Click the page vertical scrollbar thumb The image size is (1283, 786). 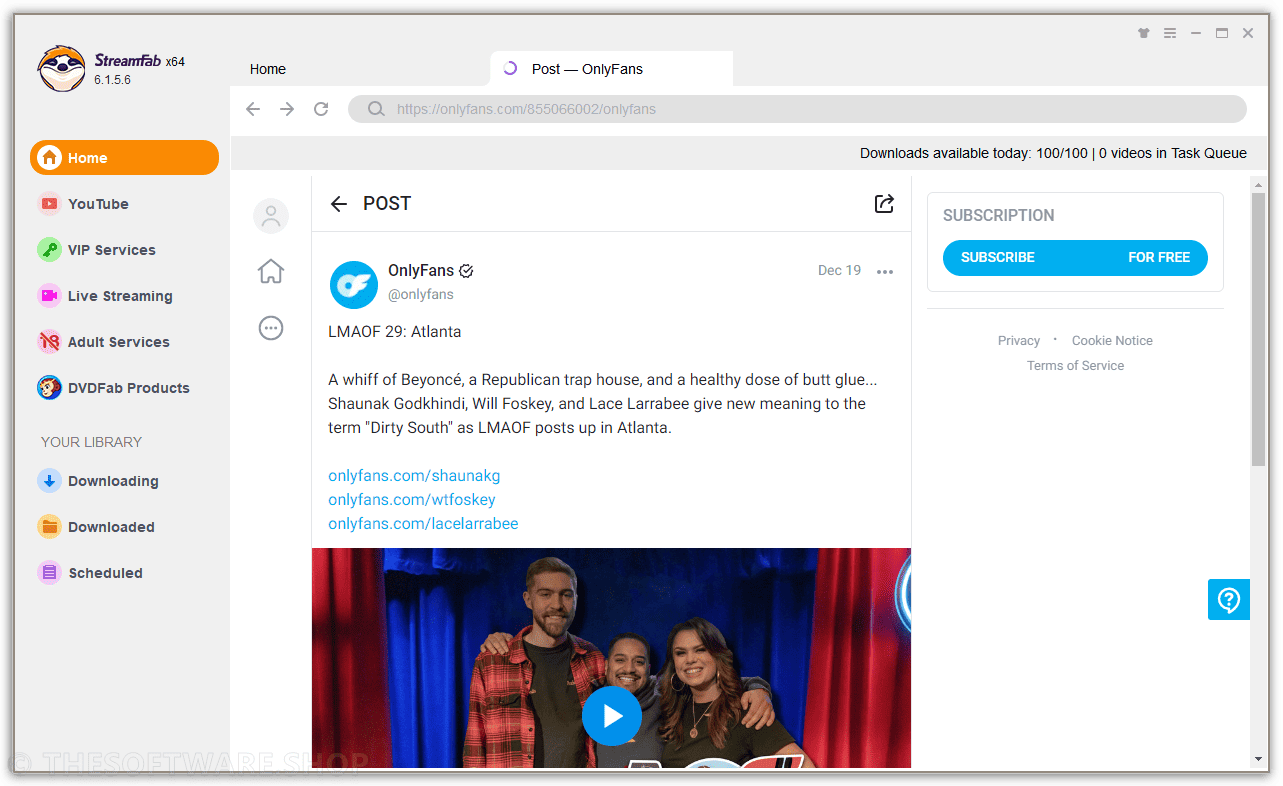[1258, 329]
